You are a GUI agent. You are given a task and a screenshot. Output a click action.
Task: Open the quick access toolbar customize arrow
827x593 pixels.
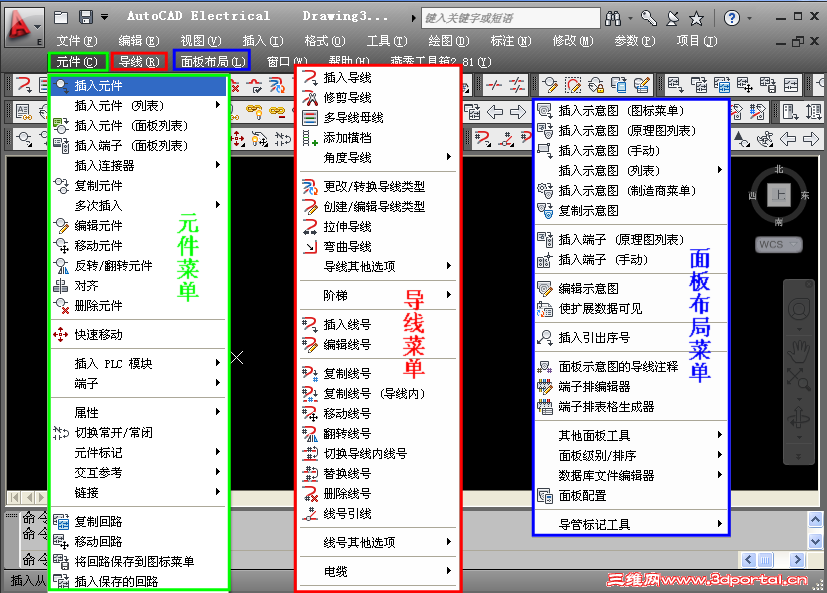point(104,17)
